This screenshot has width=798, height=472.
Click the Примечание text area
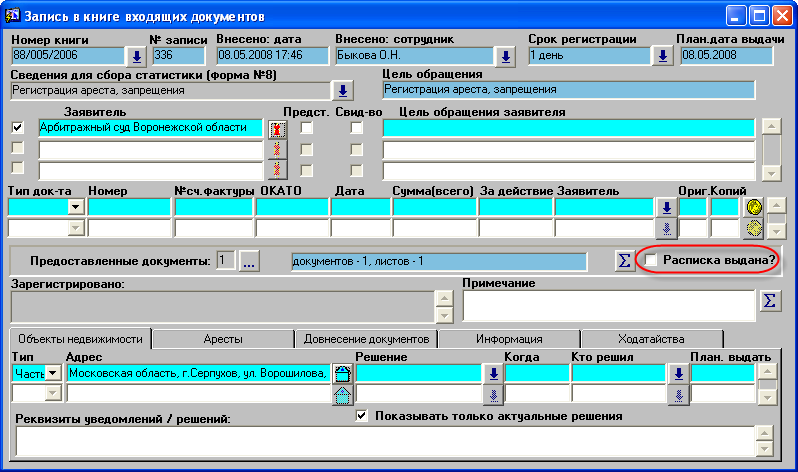click(x=609, y=306)
